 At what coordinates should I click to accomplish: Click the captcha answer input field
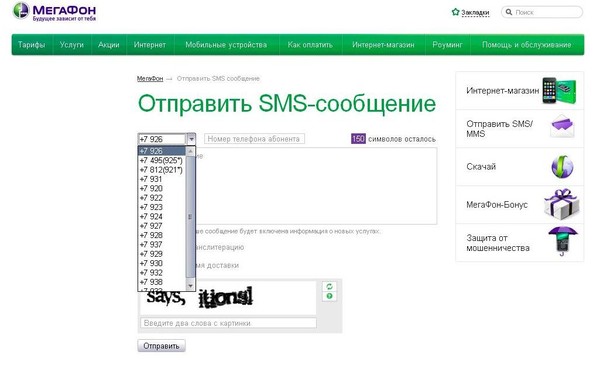pos(228,323)
